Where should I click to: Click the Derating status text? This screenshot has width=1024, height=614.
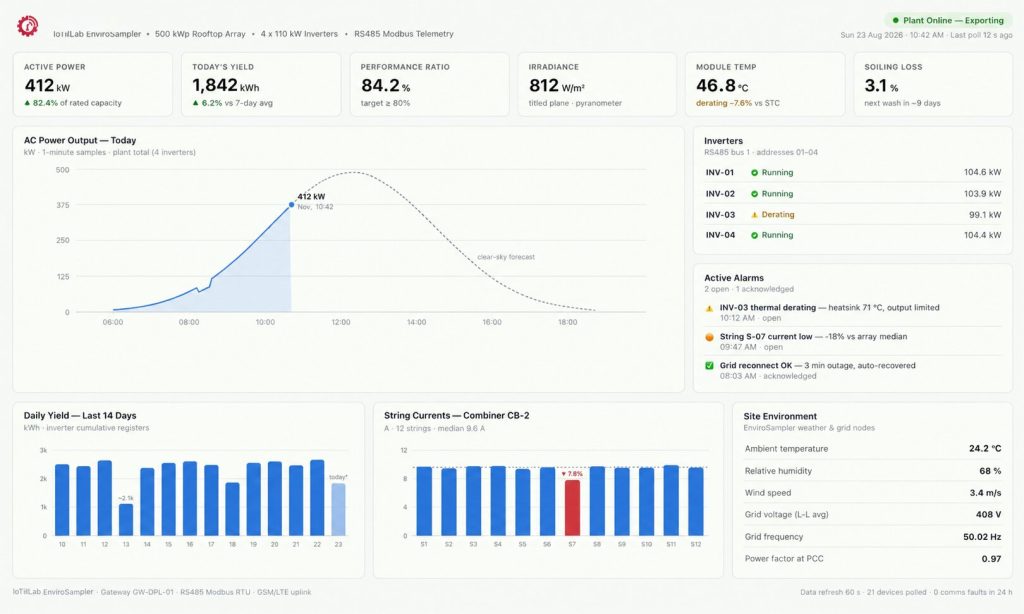pos(778,215)
